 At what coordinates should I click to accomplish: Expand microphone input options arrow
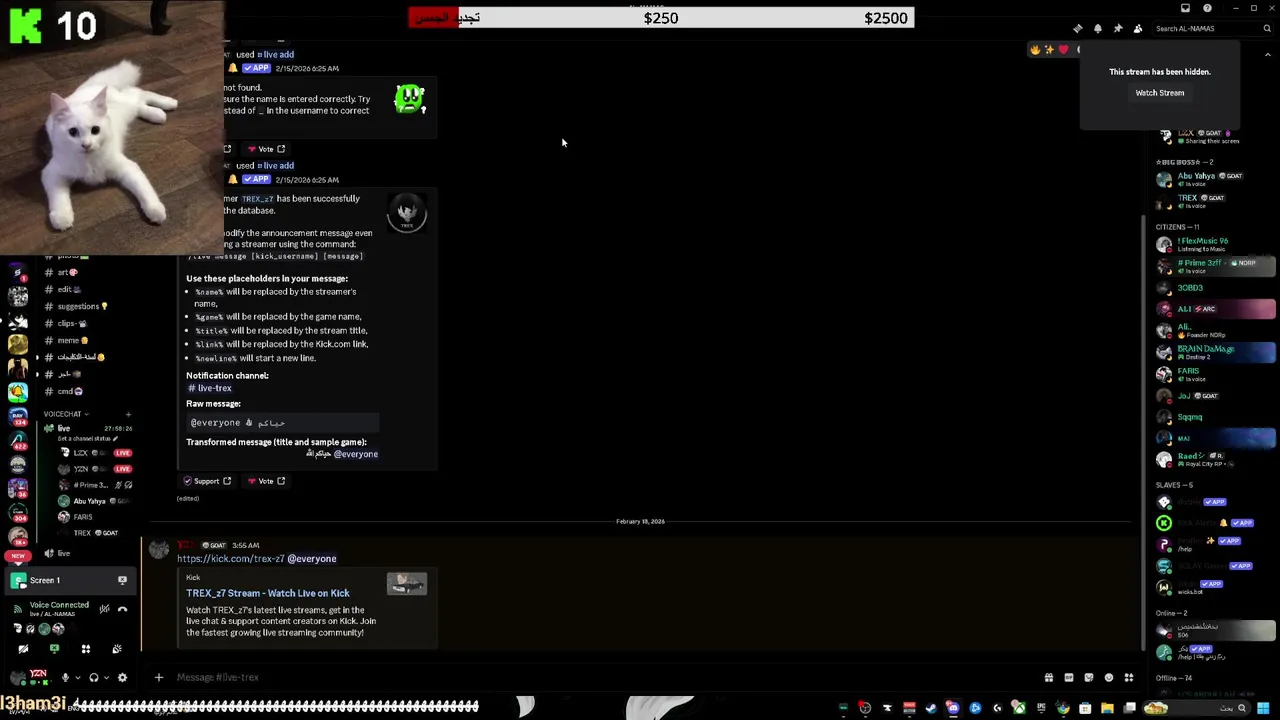tap(78, 677)
